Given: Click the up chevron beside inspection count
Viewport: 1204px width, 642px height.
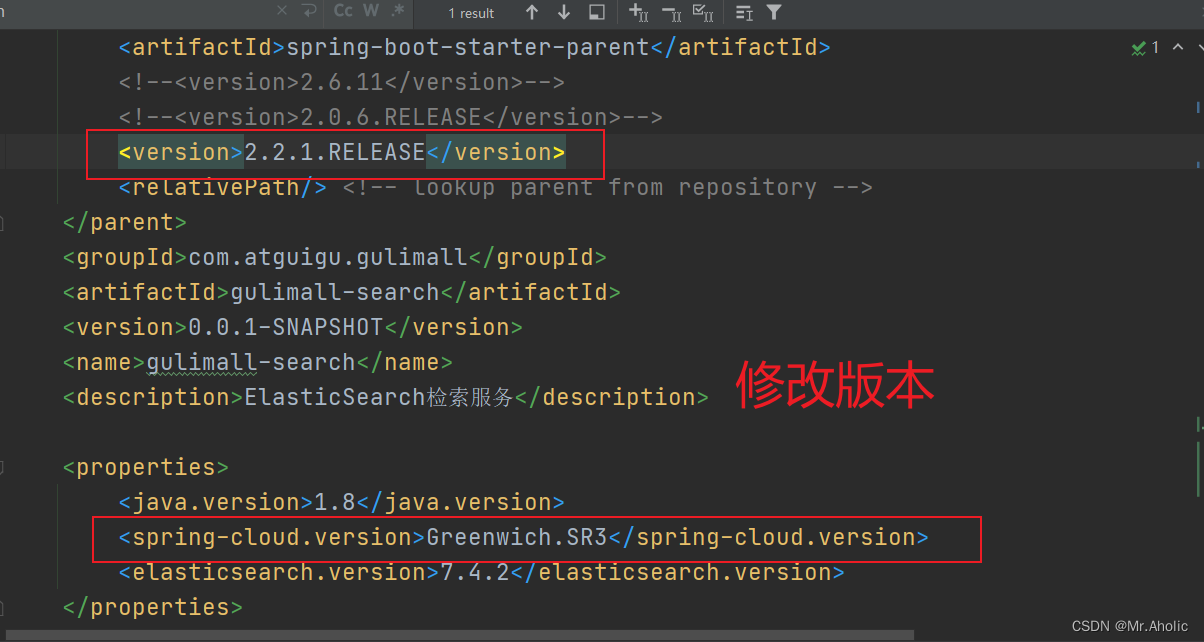Looking at the screenshot, I should (1177, 46).
